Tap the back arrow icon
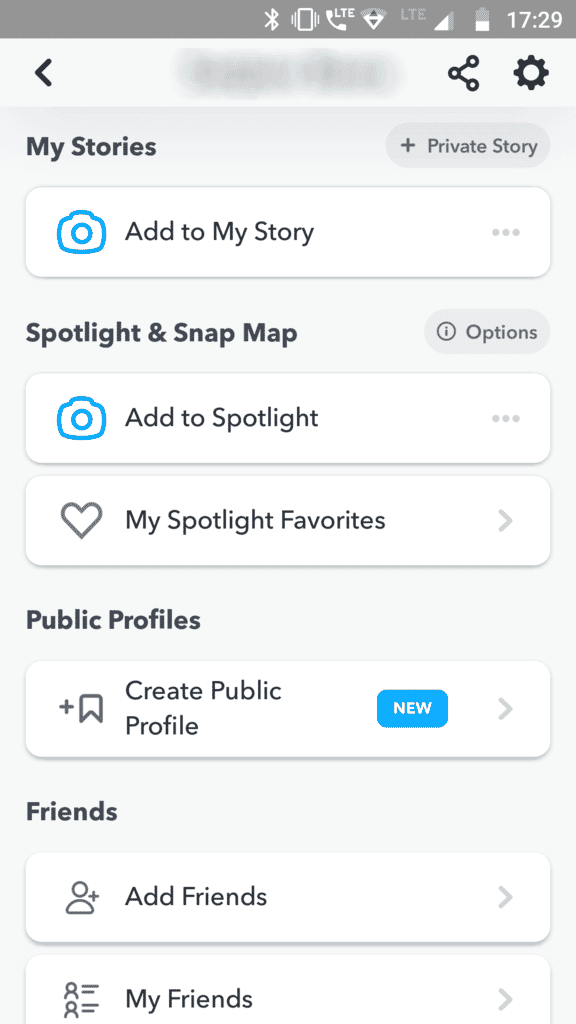 pyautogui.click(x=44, y=72)
